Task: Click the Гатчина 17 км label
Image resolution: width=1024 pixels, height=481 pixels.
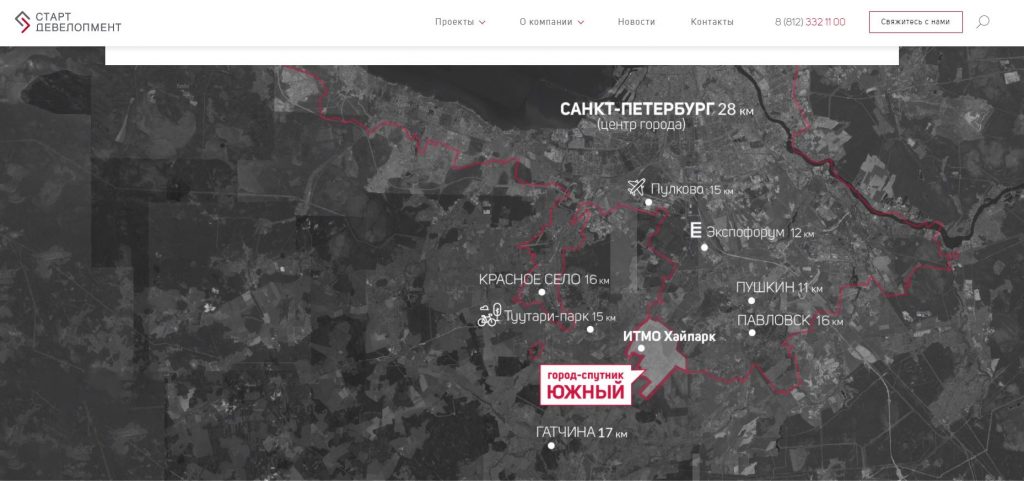Action: click(581, 432)
